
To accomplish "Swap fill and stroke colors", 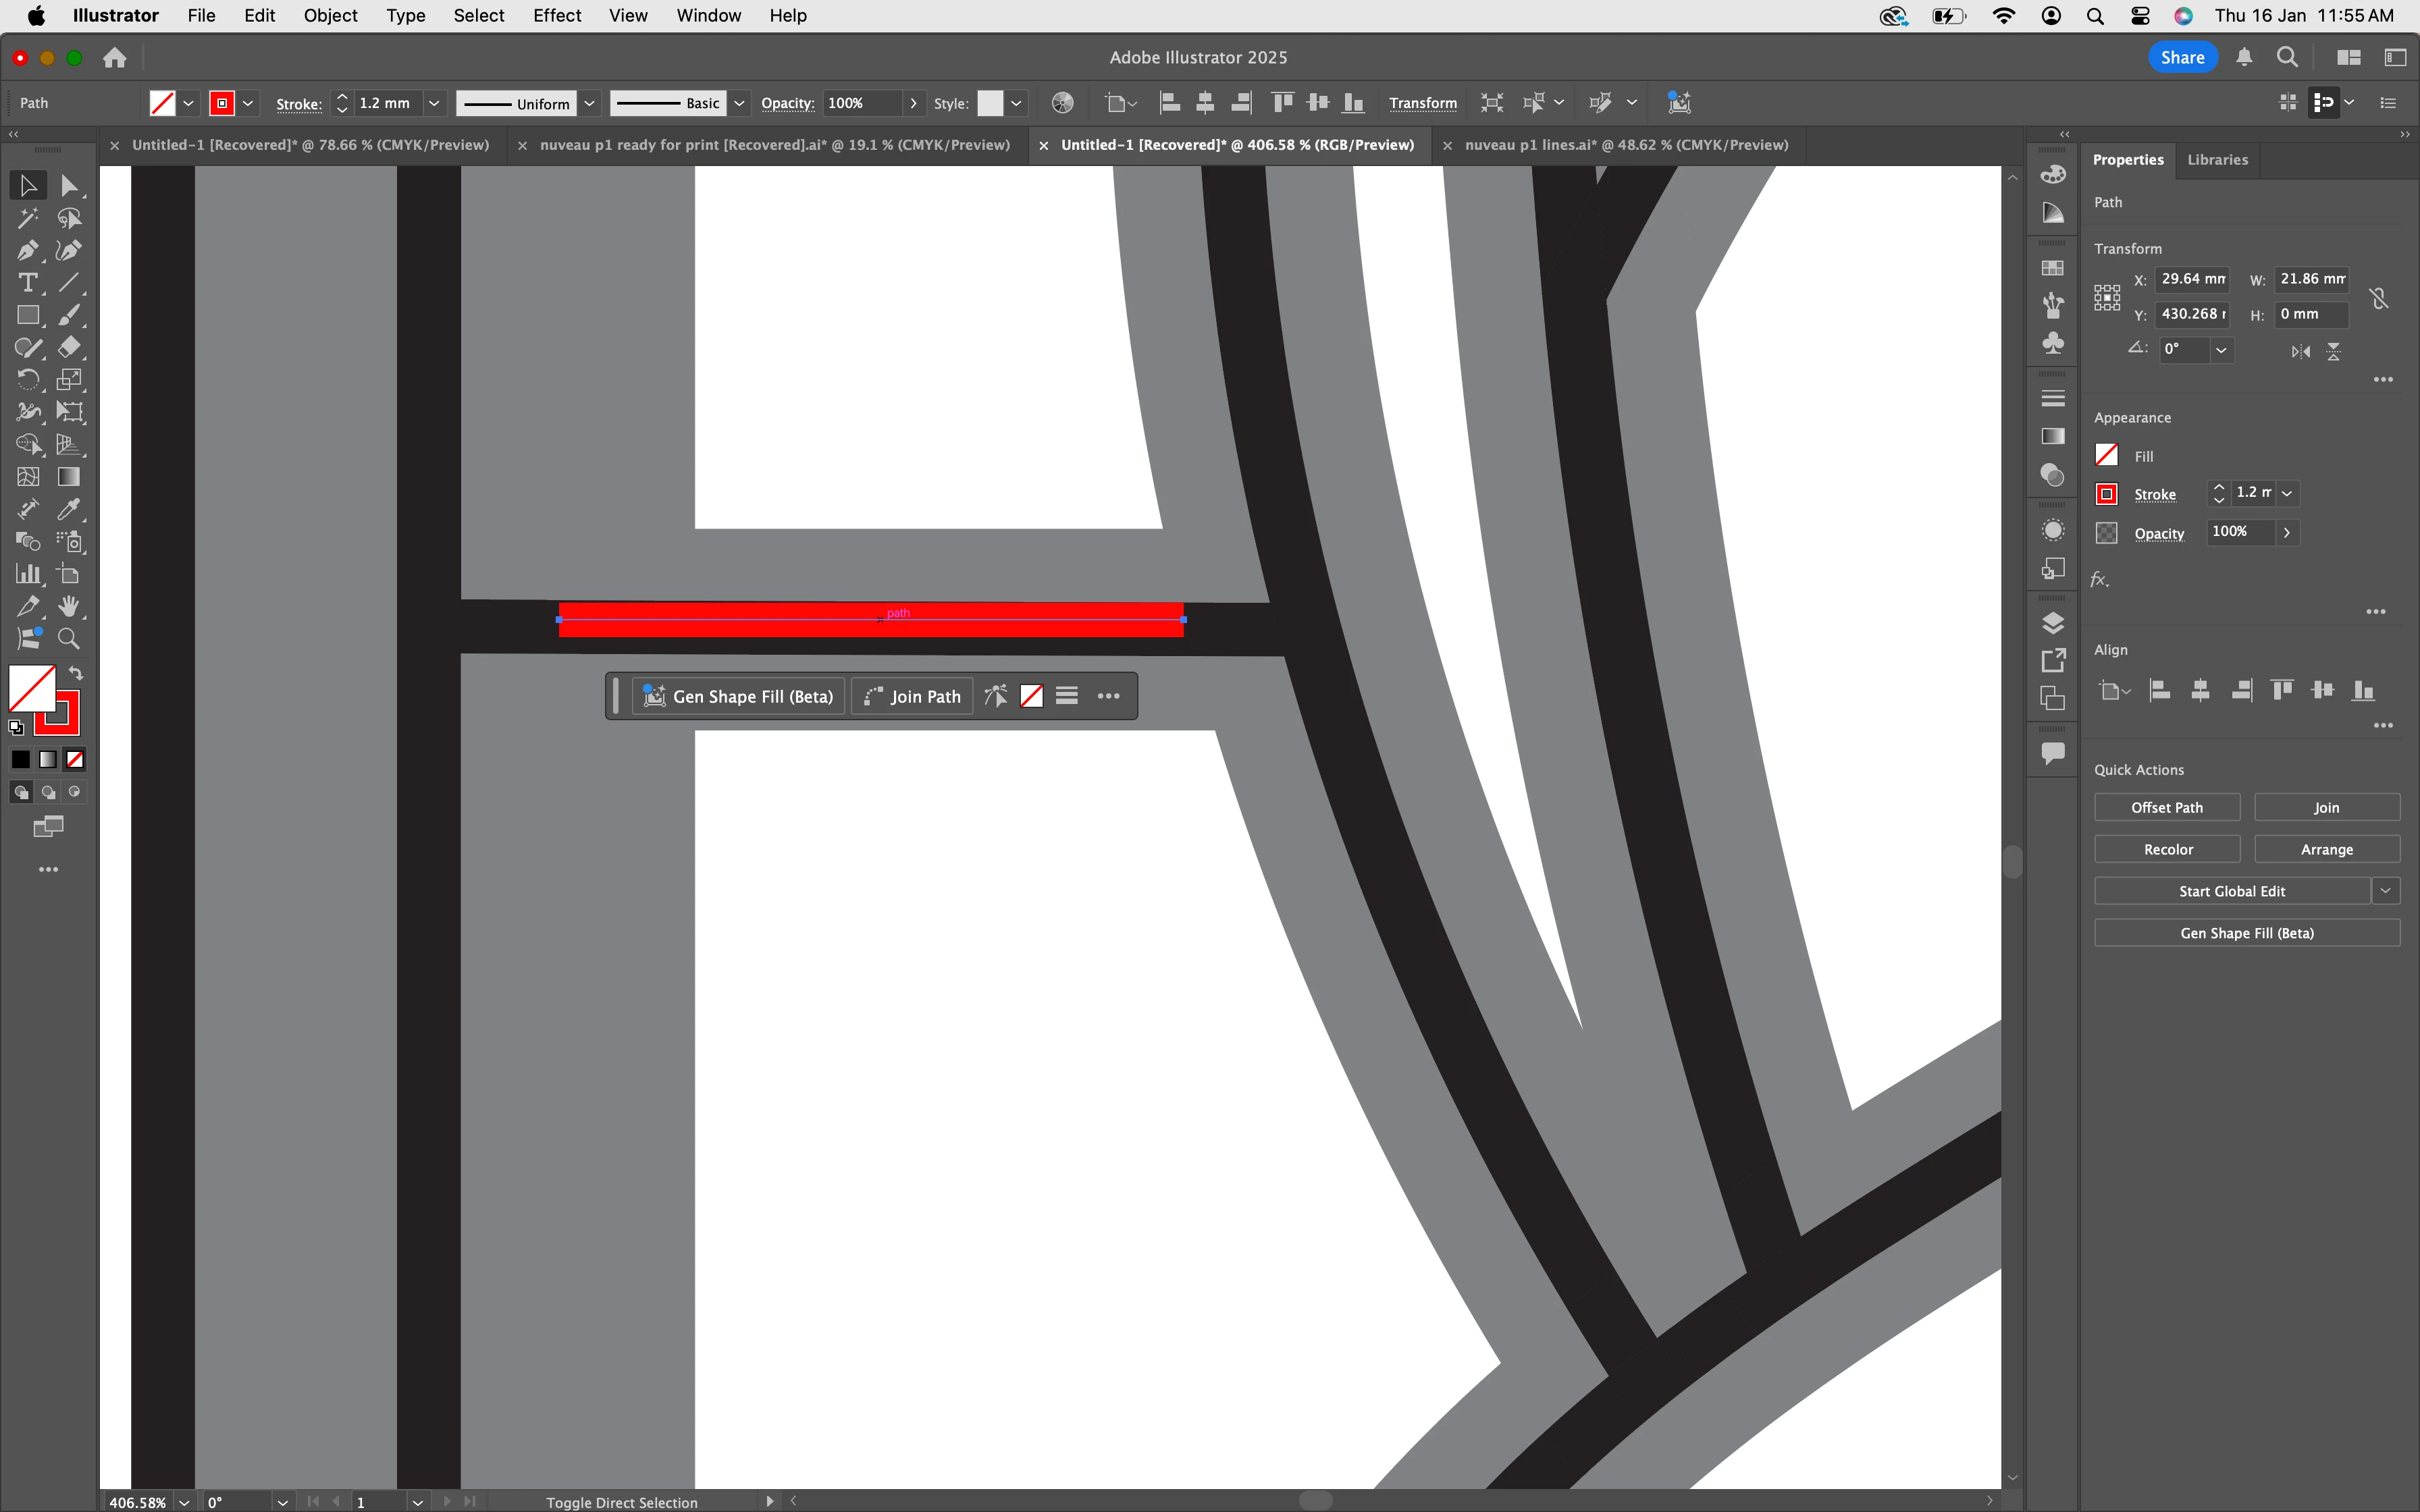I will tap(76, 674).
